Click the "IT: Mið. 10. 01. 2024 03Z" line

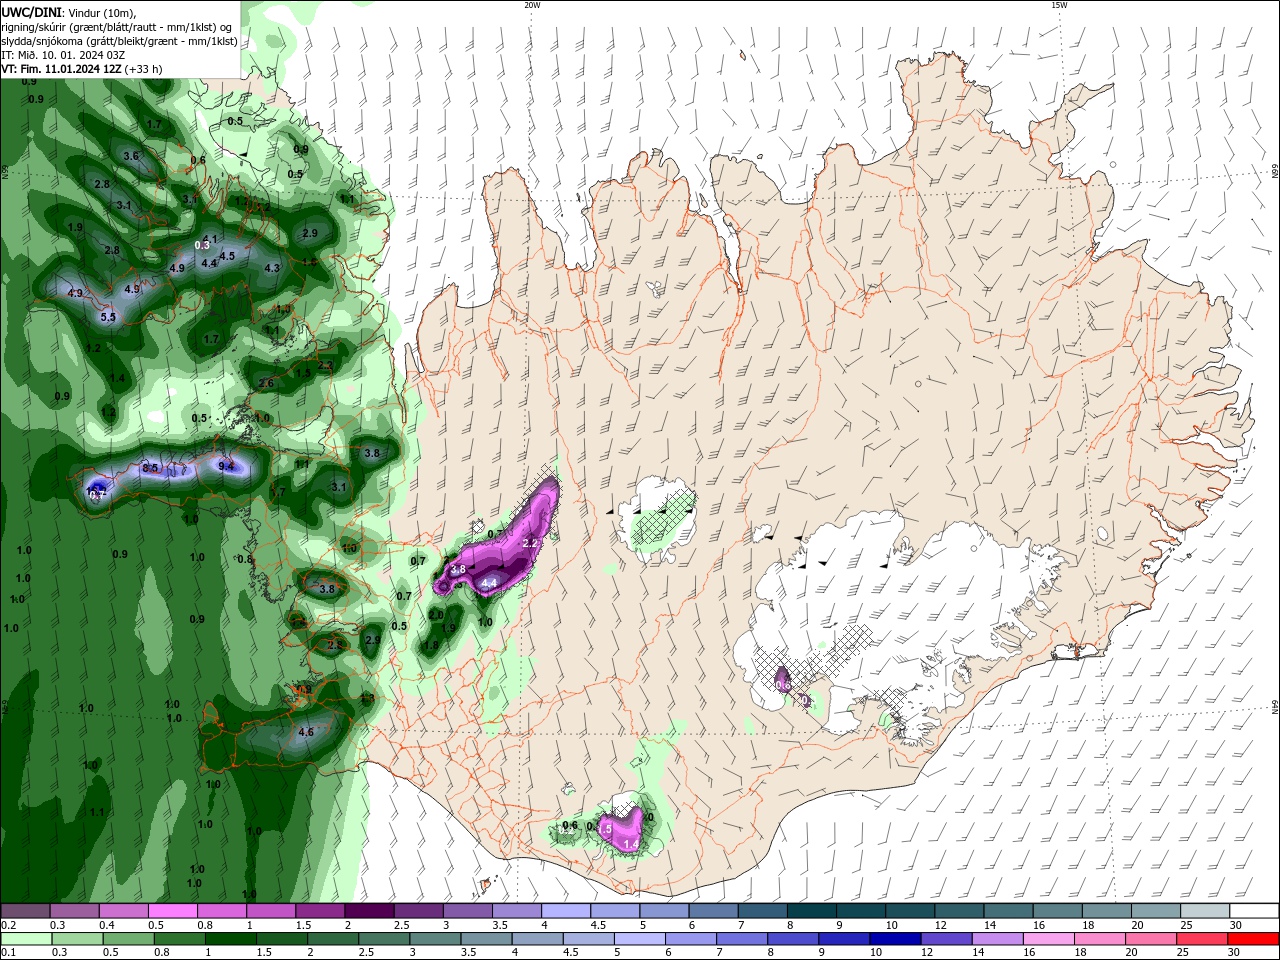click(63, 55)
